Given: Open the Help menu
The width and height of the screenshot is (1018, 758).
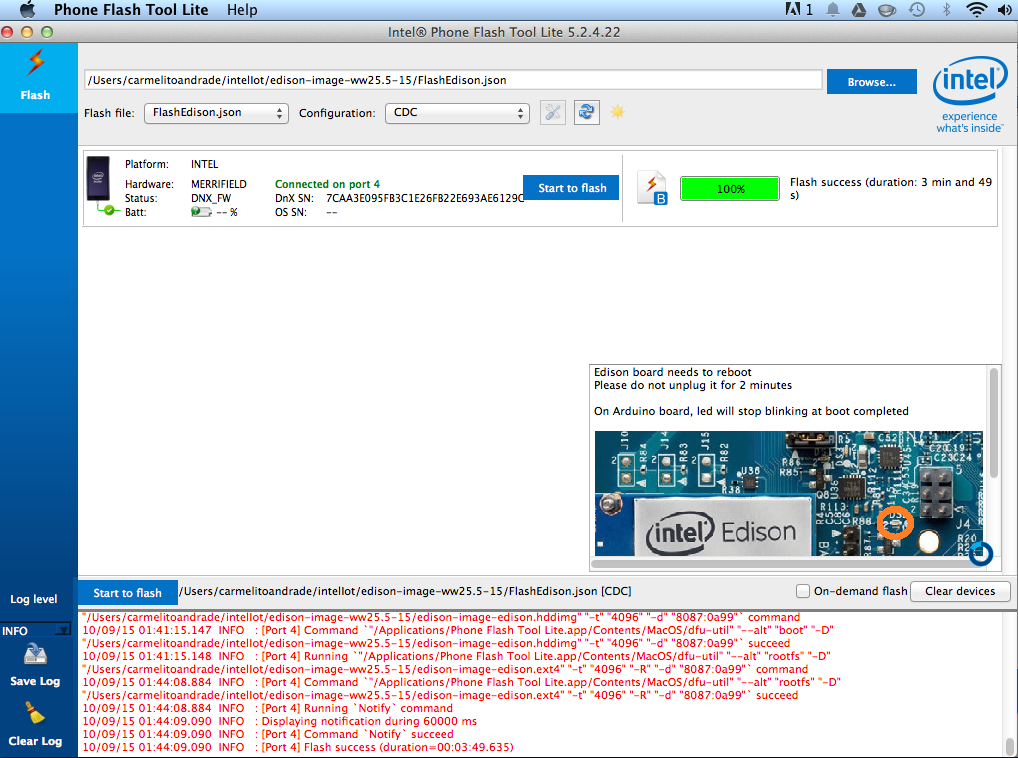Looking at the screenshot, I should pyautogui.click(x=242, y=10).
